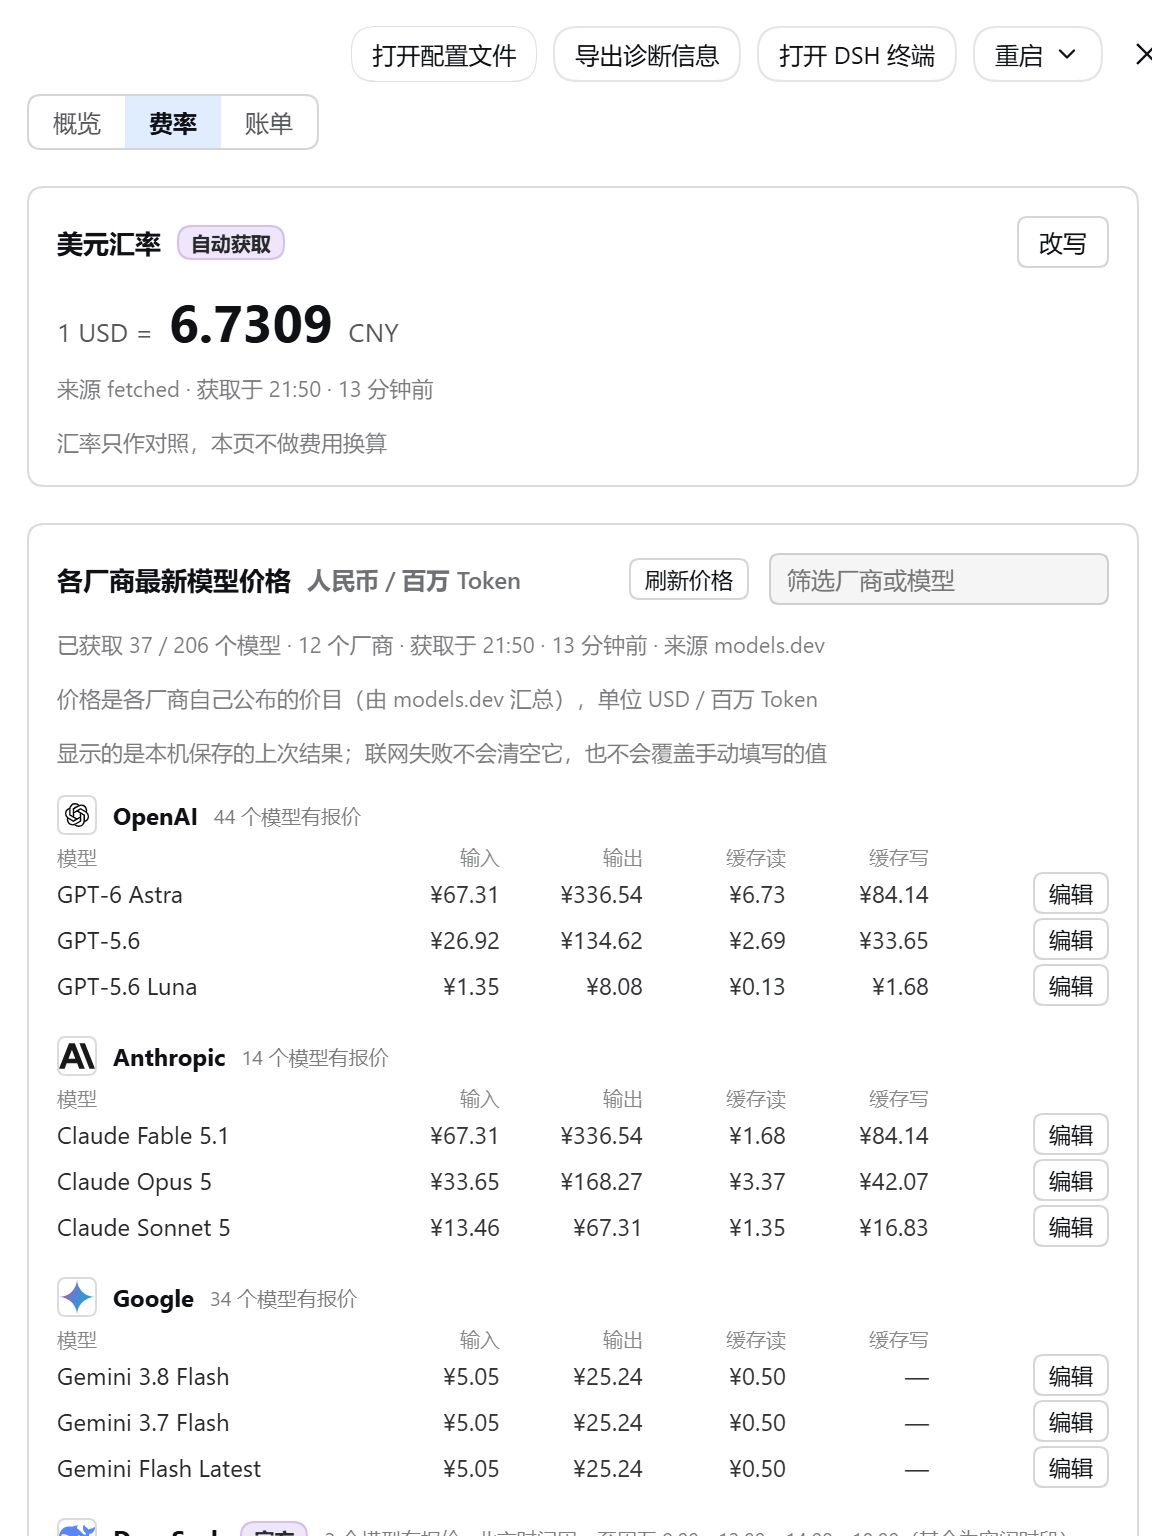Click GPT-5.6 output price ¥134.62
The image size is (1152, 1536).
[601, 941]
